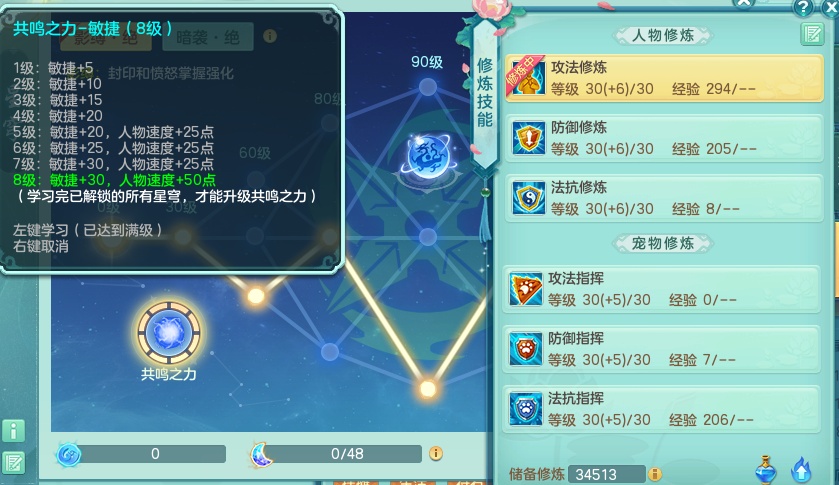Click the 法抗修炼 yin-yang shield icon
The width and height of the screenshot is (839, 485).
(x=528, y=198)
